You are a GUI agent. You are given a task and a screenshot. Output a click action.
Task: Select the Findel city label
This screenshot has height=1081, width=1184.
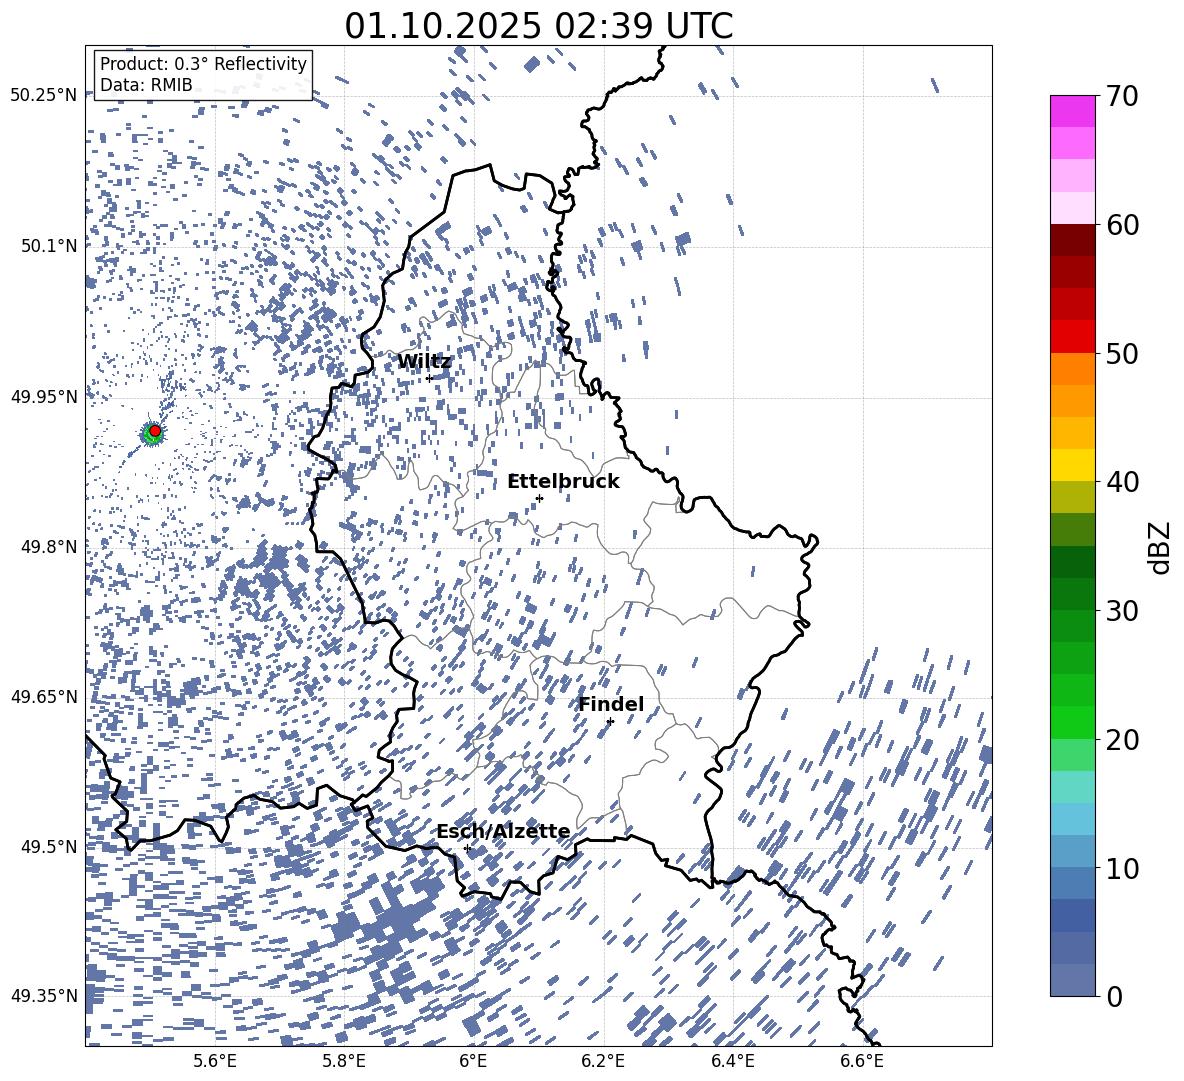611,705
